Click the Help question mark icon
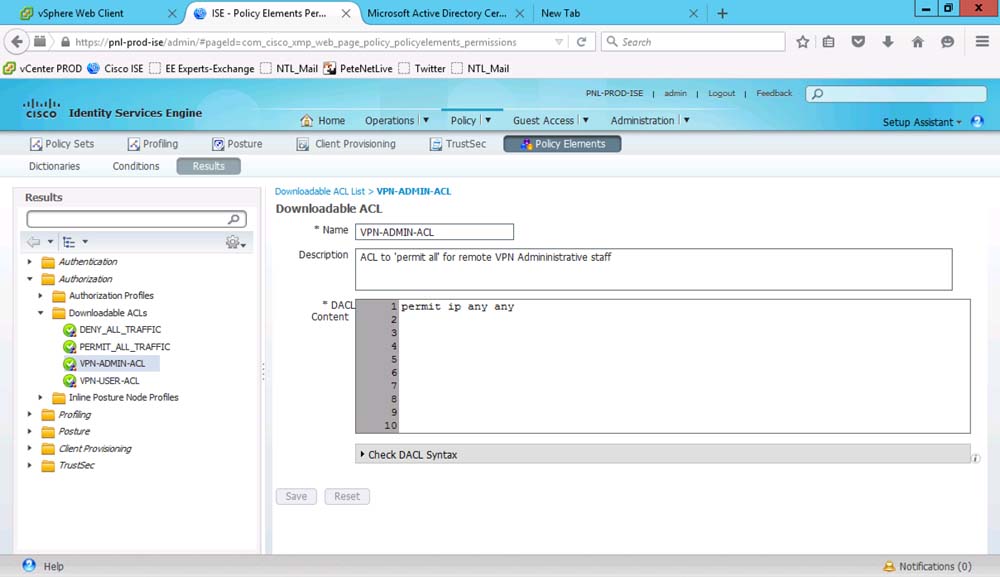 click(29, 566)
